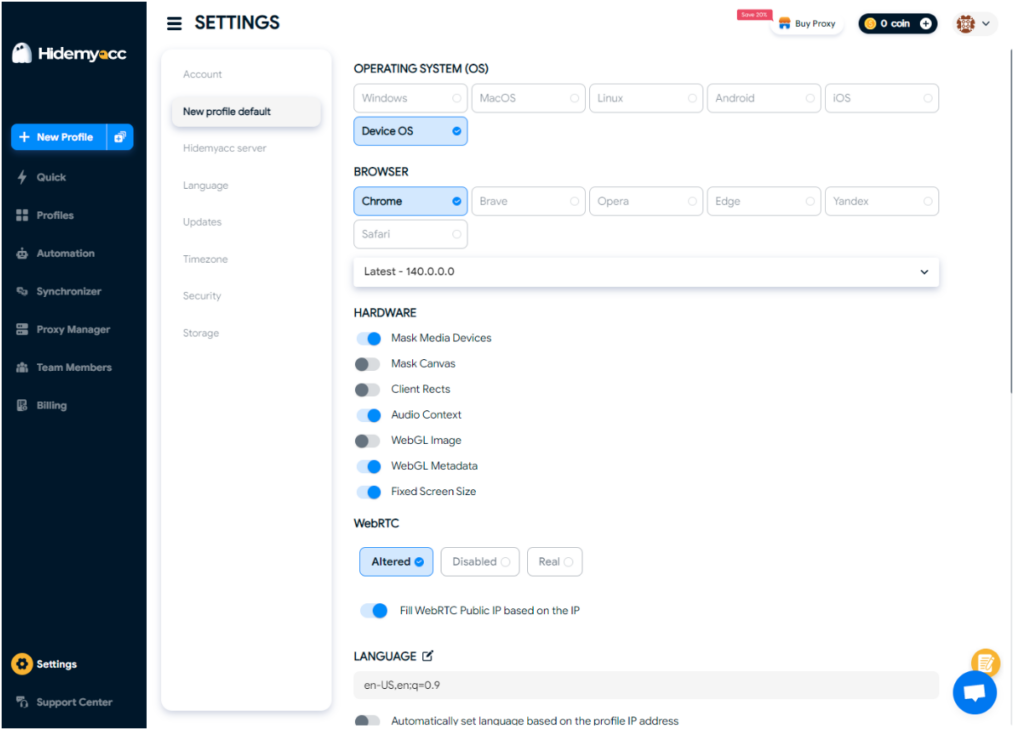Image resolution: width=1024 pixels, height=730 pixels.
Task: Toggle Mask Media Devices switch
Action: click(x=368, y=338)
